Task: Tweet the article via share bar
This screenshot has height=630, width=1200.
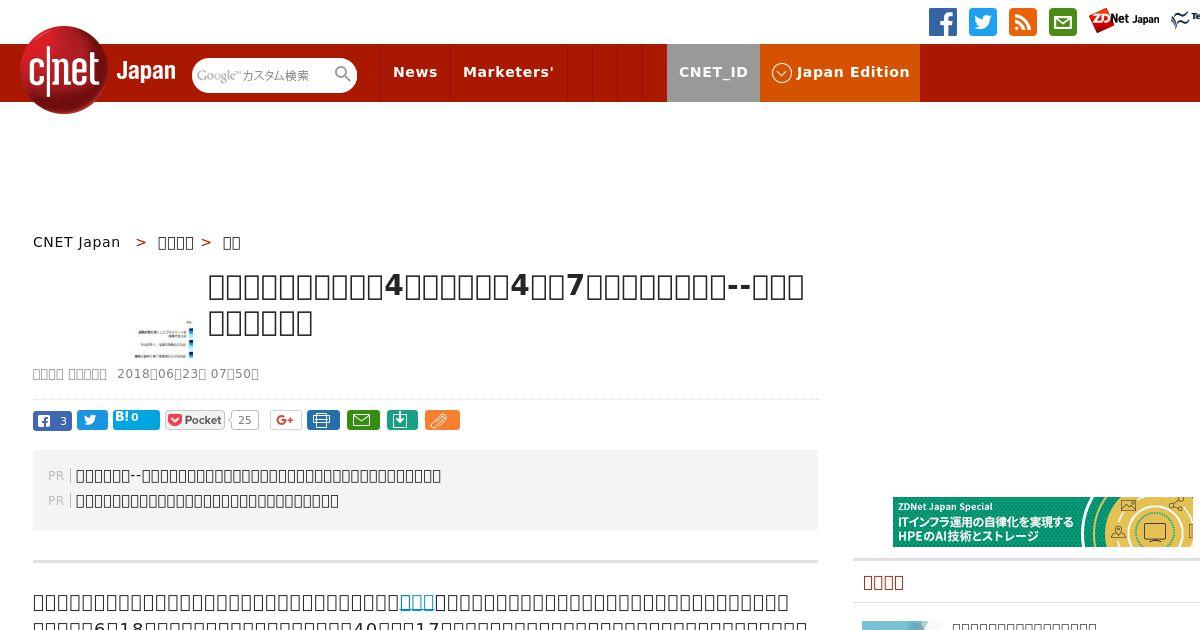Action: 92,420
